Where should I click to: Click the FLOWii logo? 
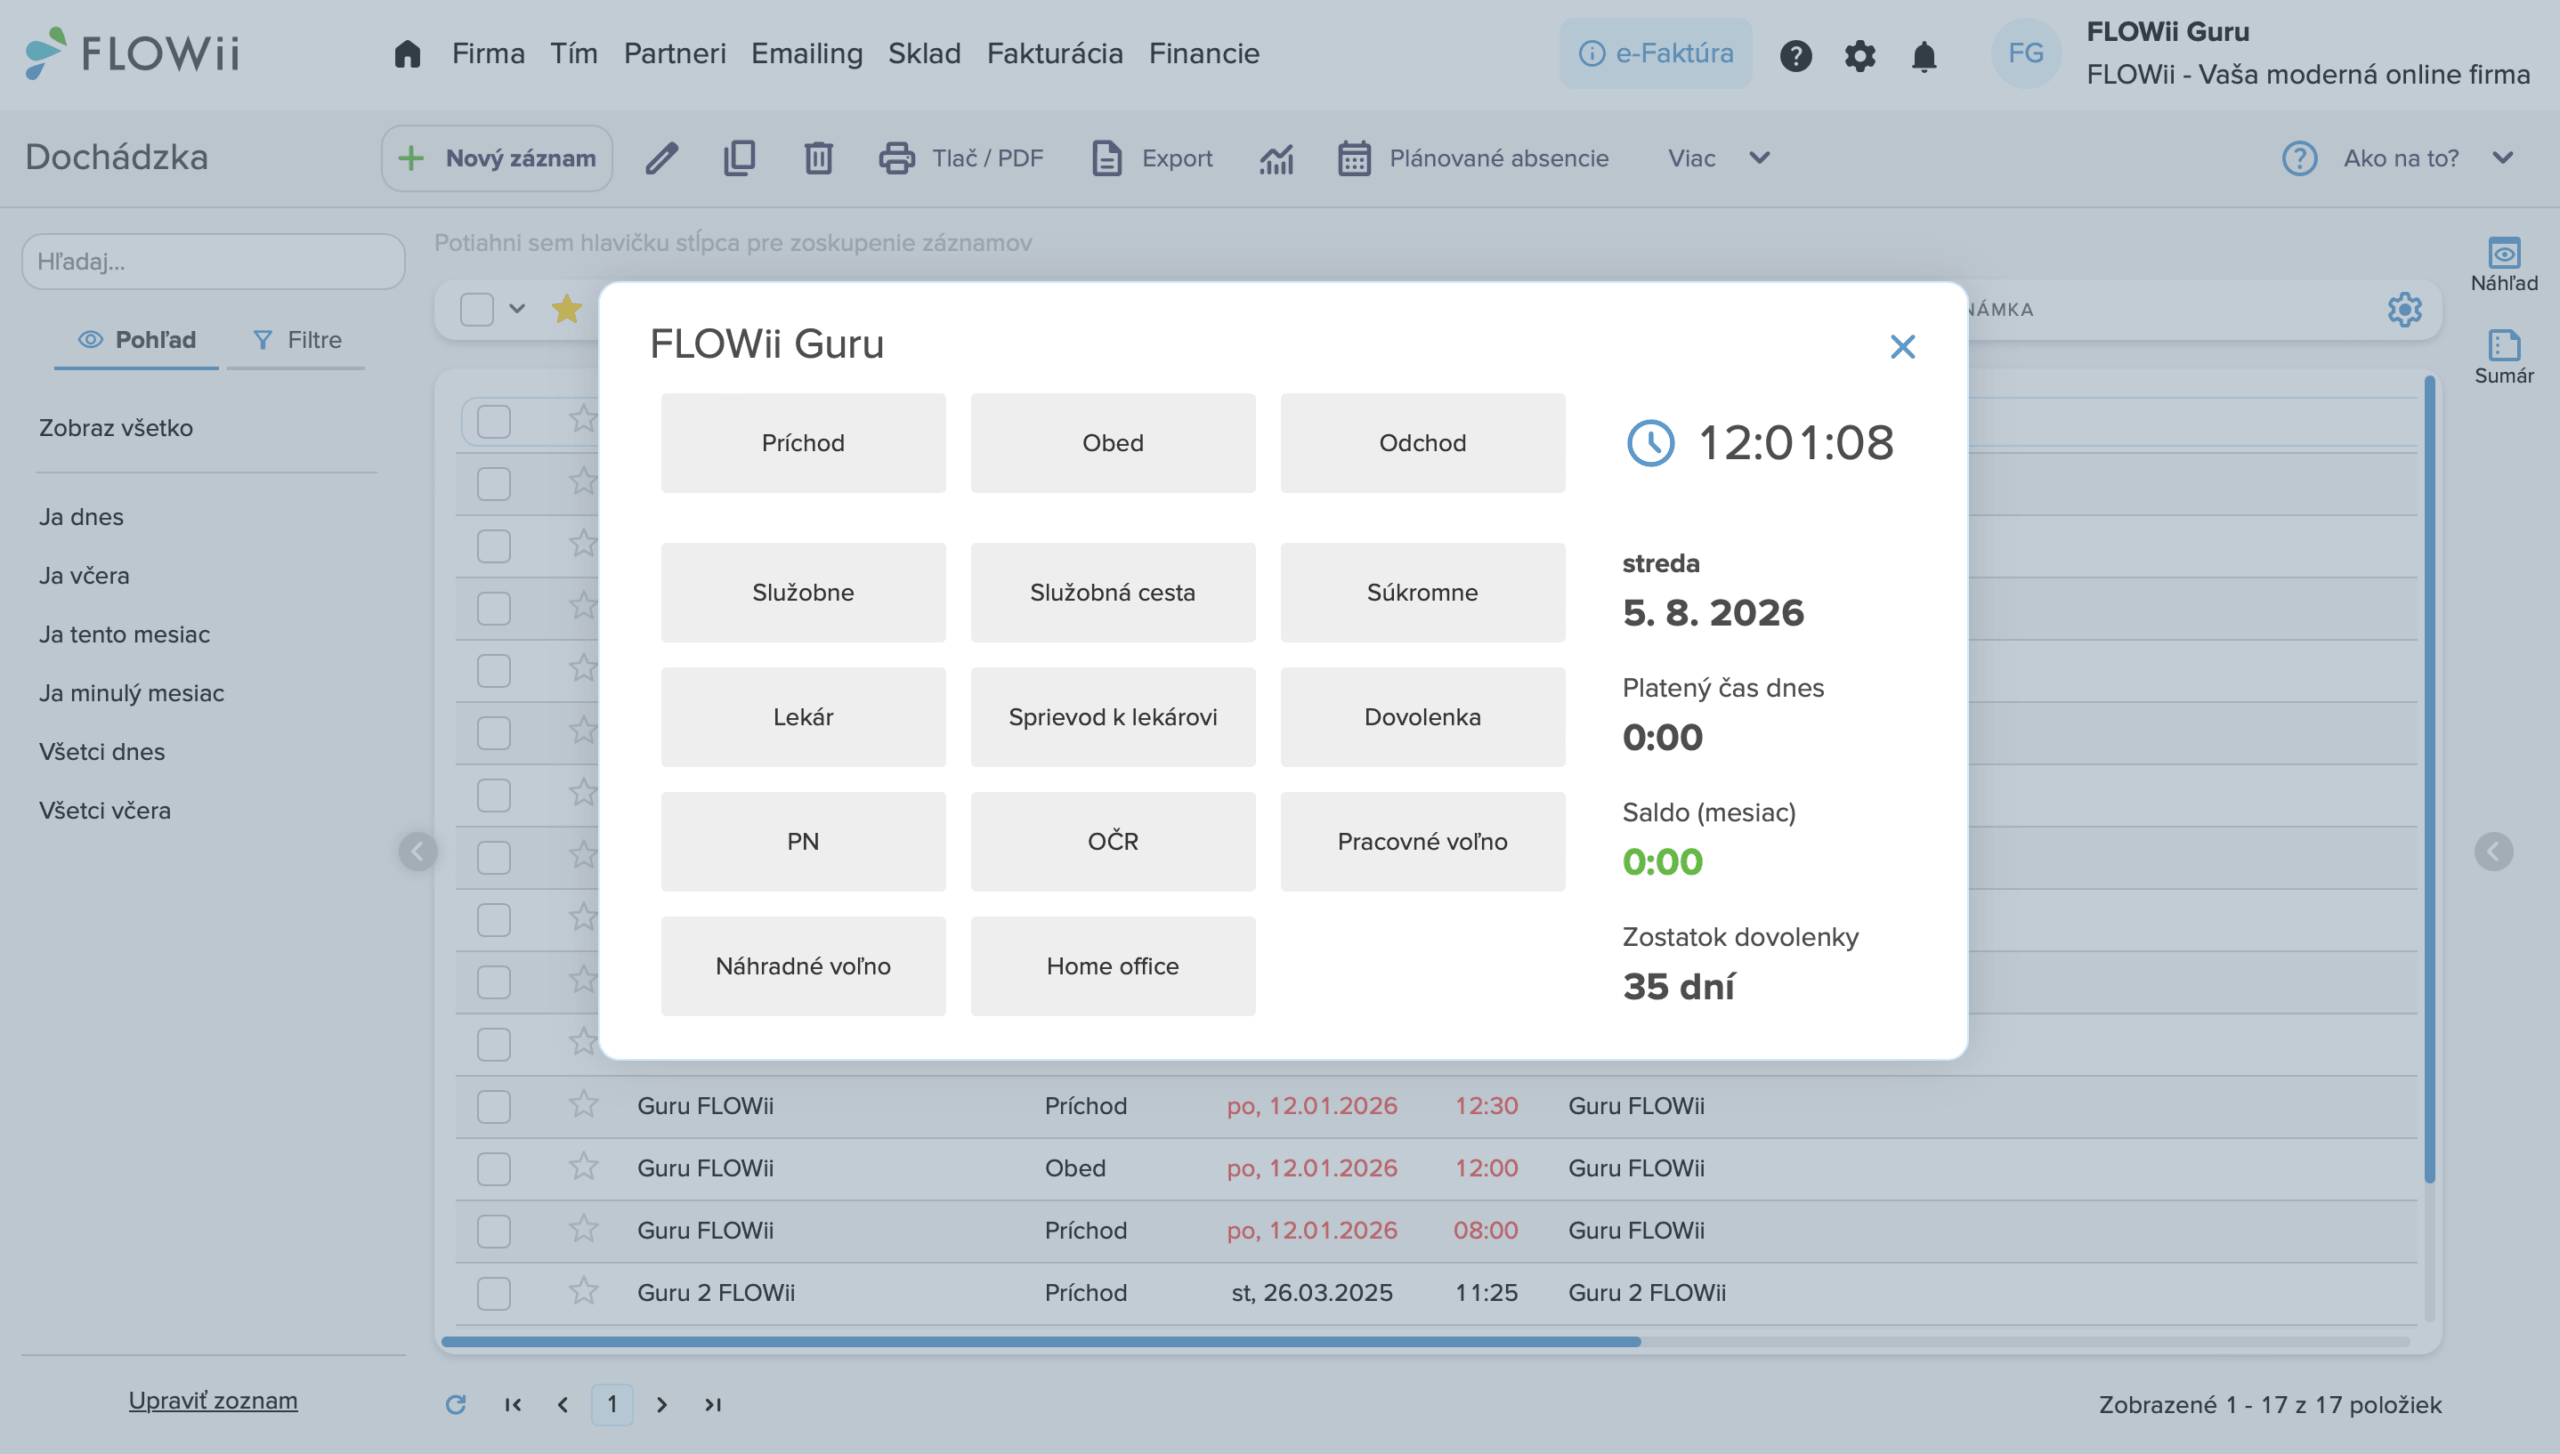(132, 53)
